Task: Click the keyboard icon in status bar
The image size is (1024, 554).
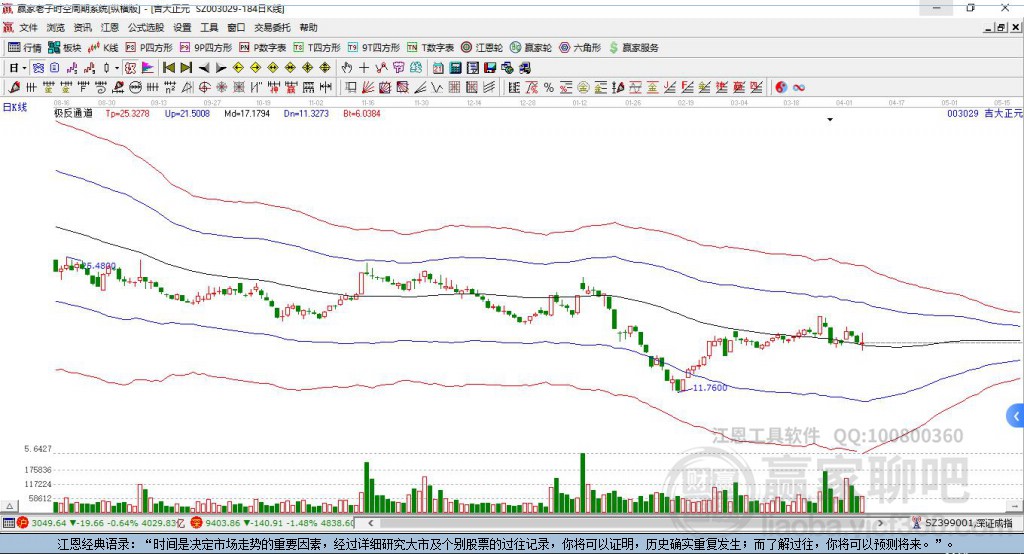Action: point(8,523)
